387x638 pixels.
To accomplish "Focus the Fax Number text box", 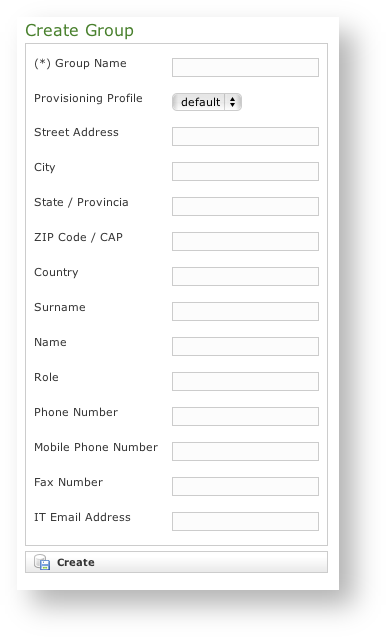I will pyautogui.click(x=245, y=486).
